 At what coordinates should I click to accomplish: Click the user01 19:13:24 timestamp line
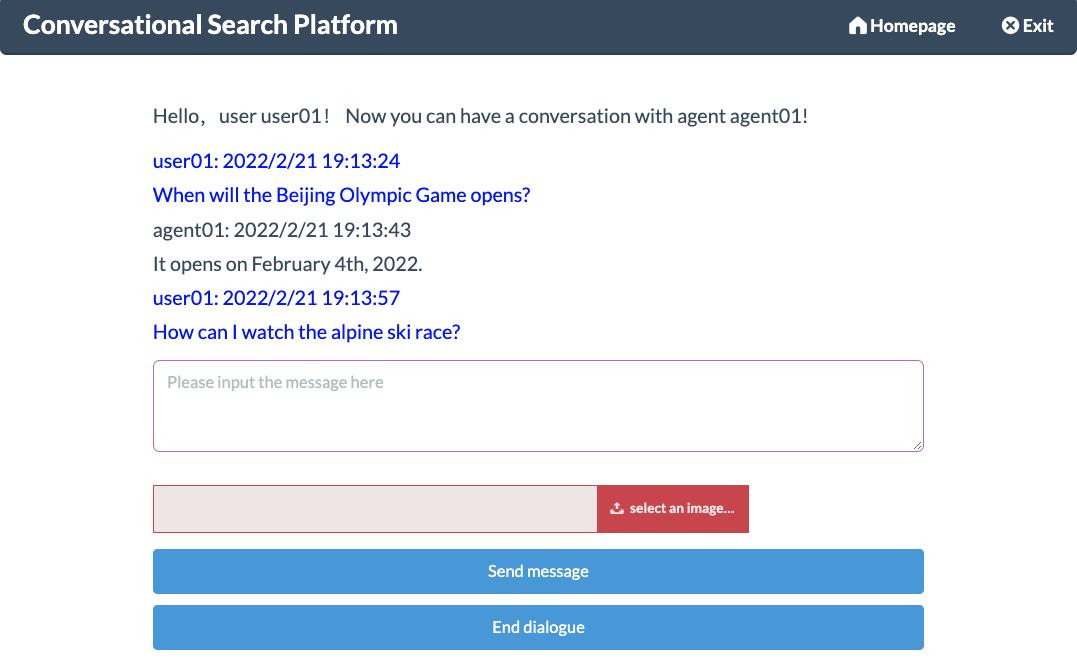[276, 161]
